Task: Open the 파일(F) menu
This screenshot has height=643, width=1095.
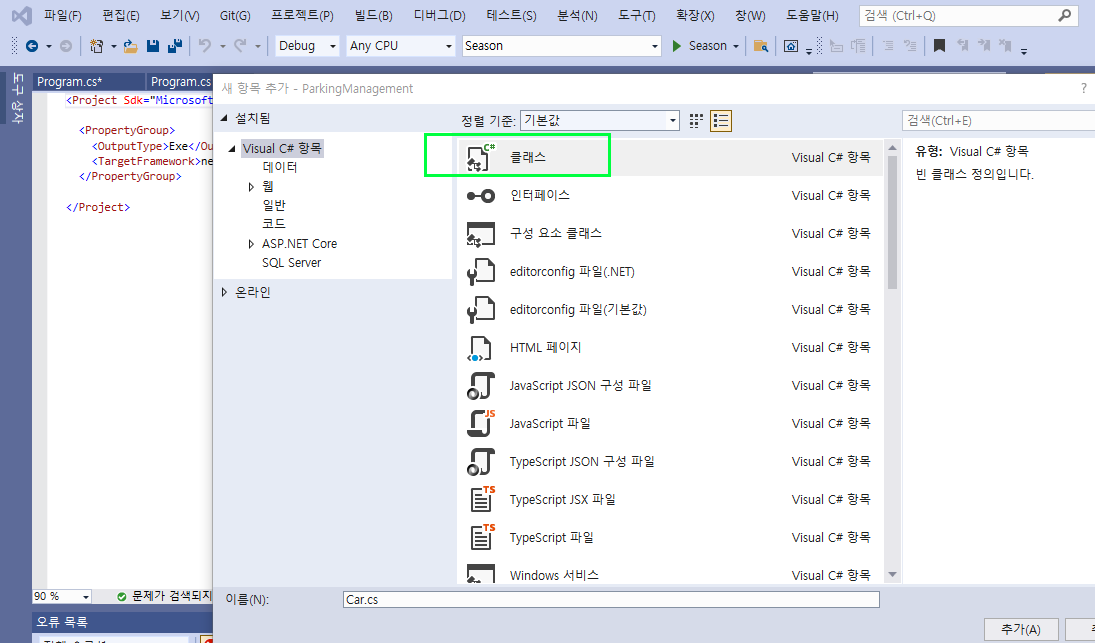Action: (x=62, y=15)
